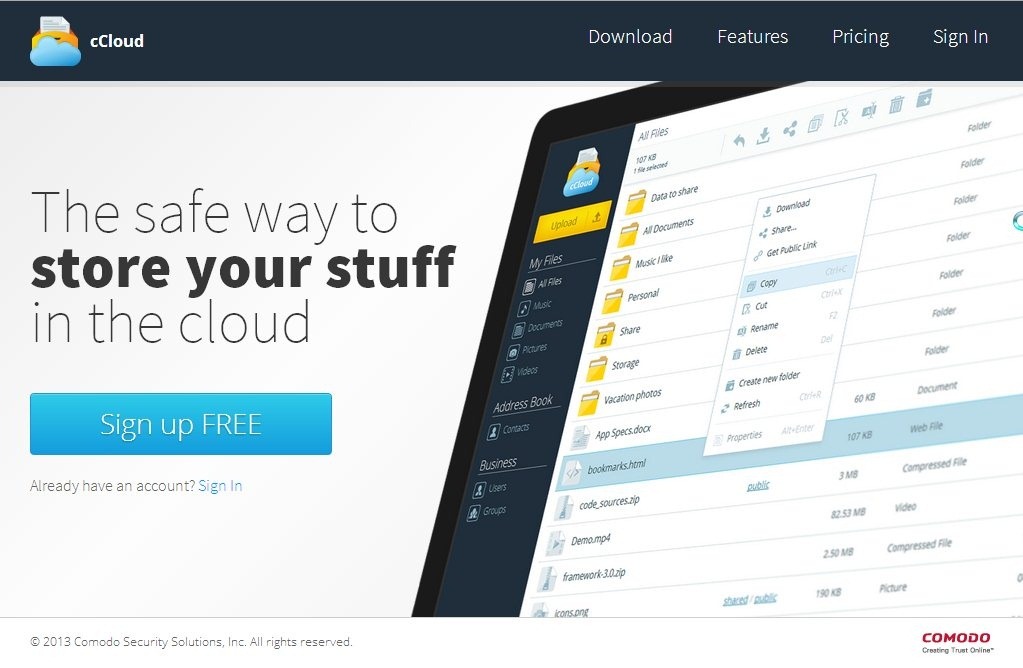Viewport: 1023px width, 668px height.
Task: Choose Share... in the context menu
Action: tap(778, 231)
